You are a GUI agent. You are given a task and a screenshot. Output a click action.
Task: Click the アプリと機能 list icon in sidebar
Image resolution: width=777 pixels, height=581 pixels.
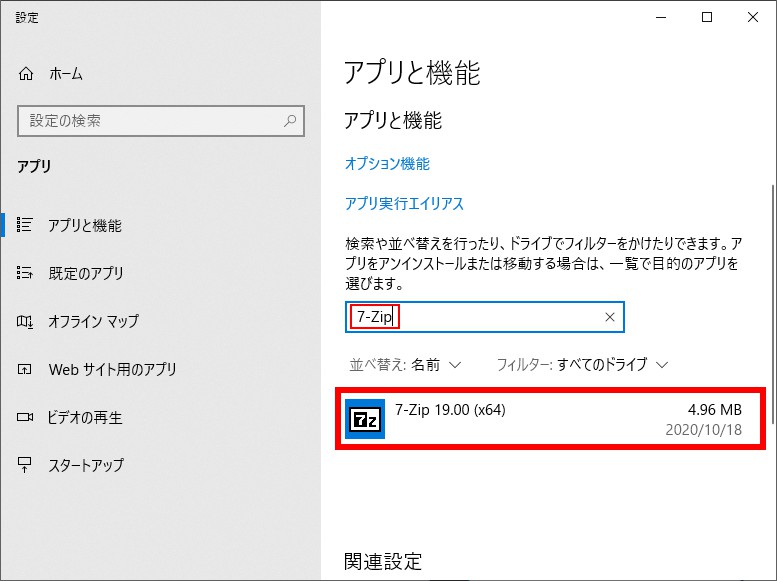click(24, 225)
